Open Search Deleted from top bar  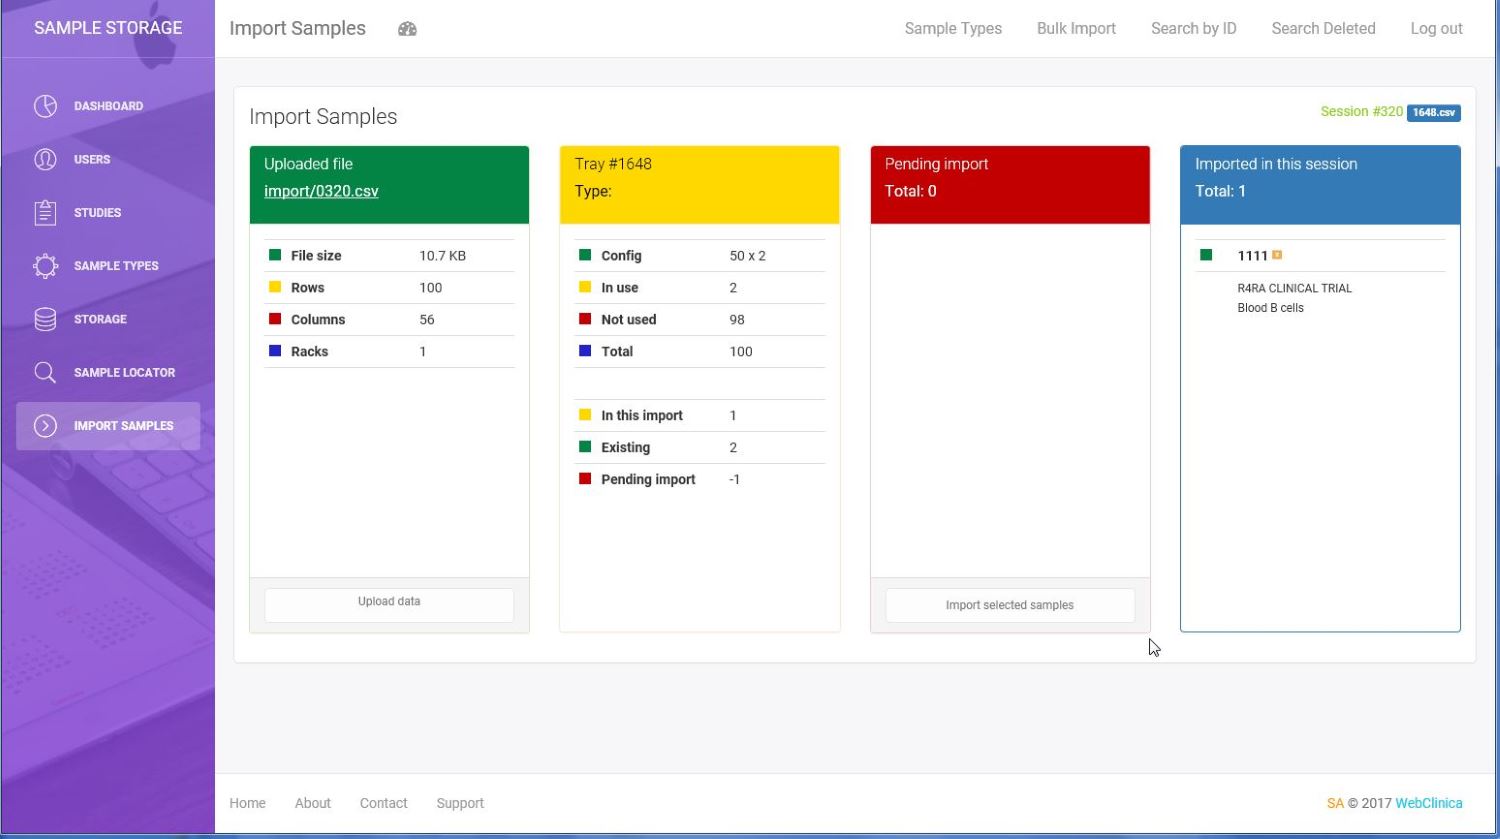coord(1323,29)
